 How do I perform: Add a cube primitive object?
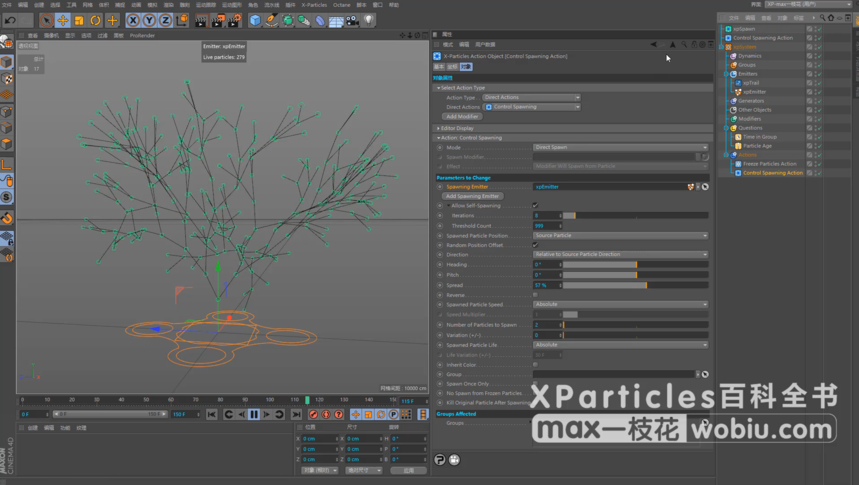(255, 21)
